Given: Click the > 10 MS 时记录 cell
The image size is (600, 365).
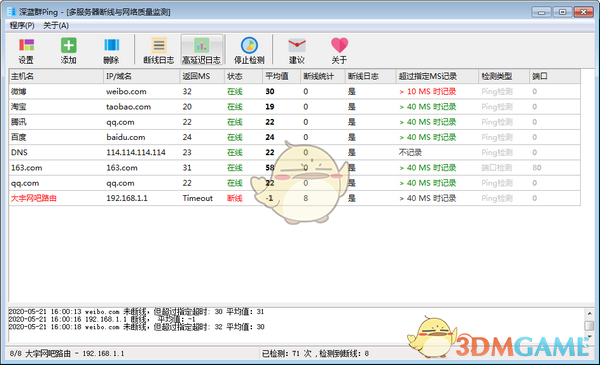Looking at the screenshot, I should [427, 91].
